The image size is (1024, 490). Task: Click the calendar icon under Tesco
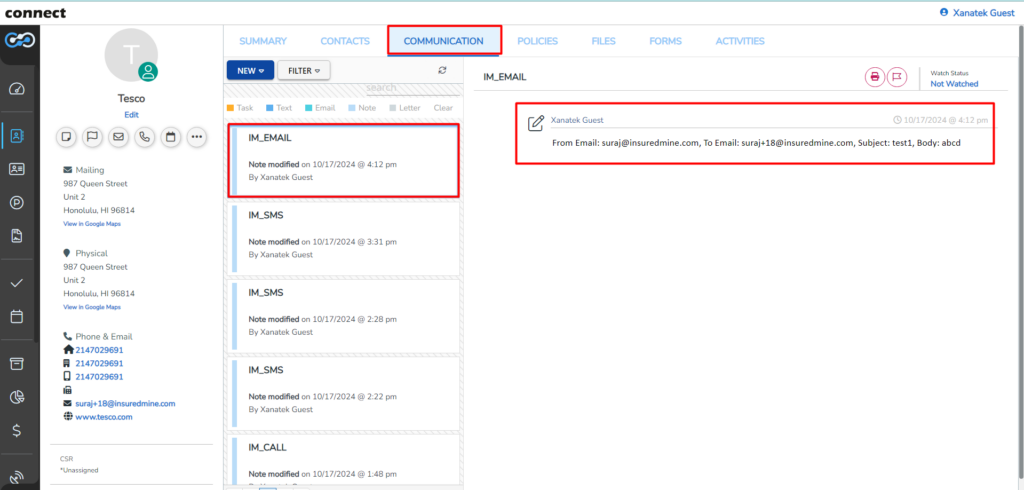(x=170, y=137)
